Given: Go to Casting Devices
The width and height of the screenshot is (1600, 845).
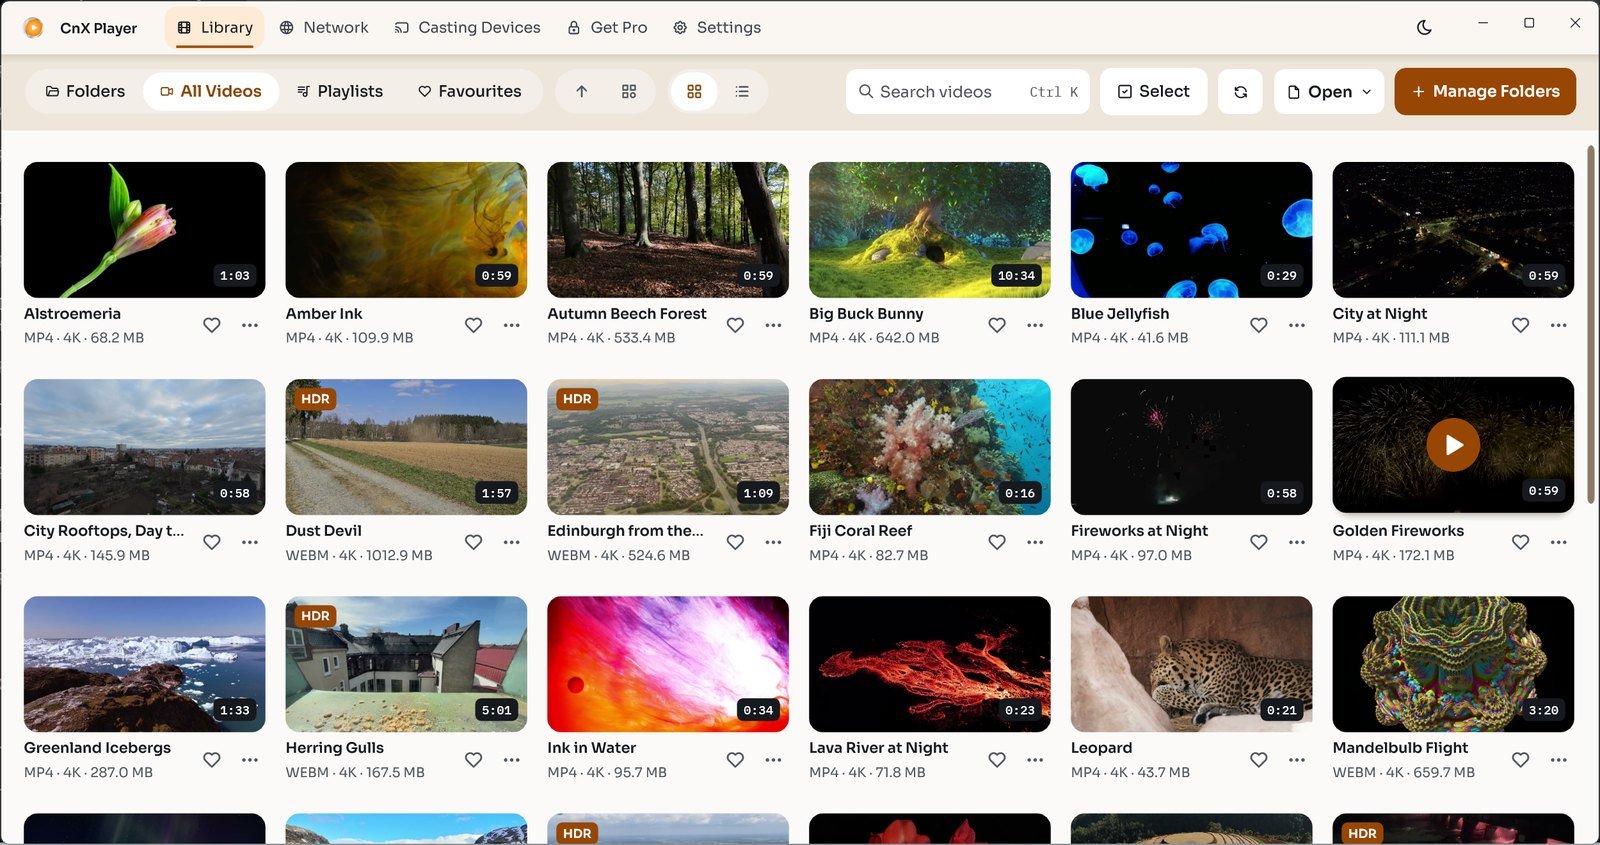Looking at the screenshot, I should coord(467,28).
